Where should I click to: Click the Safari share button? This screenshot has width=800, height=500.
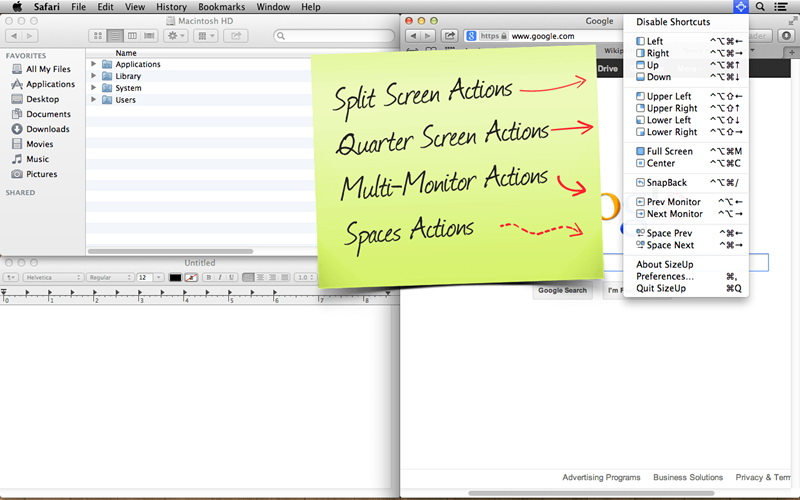[450, 36]
